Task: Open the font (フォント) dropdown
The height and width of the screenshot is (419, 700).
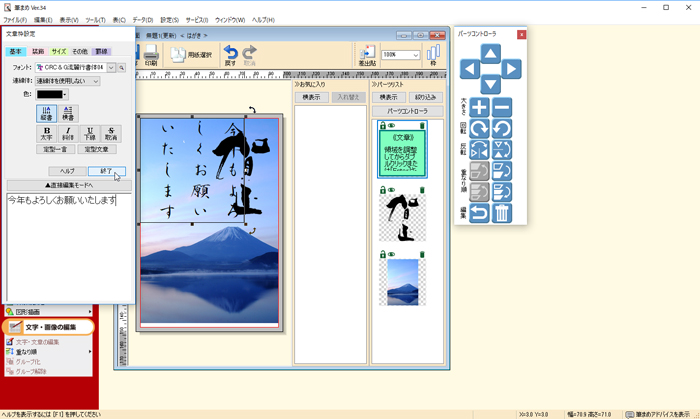Action: click(112, 68)
